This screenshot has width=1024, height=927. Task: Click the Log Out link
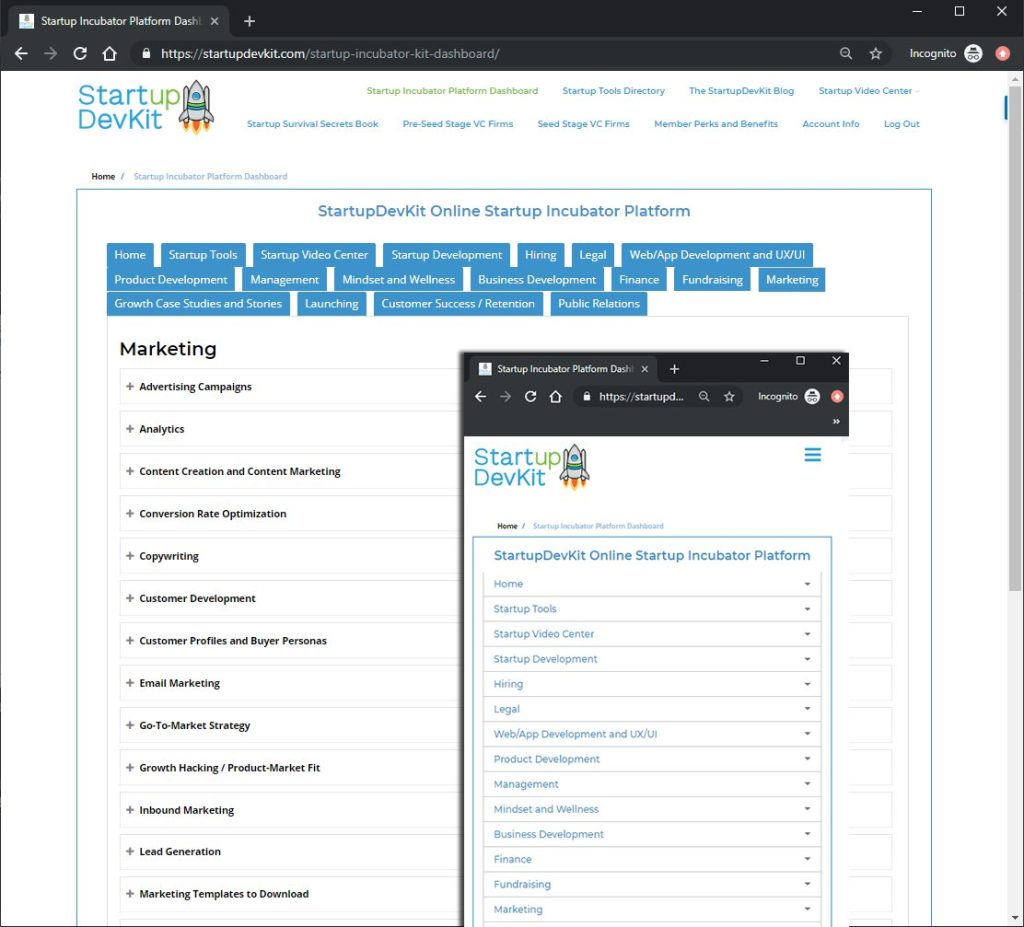point(901,124)
